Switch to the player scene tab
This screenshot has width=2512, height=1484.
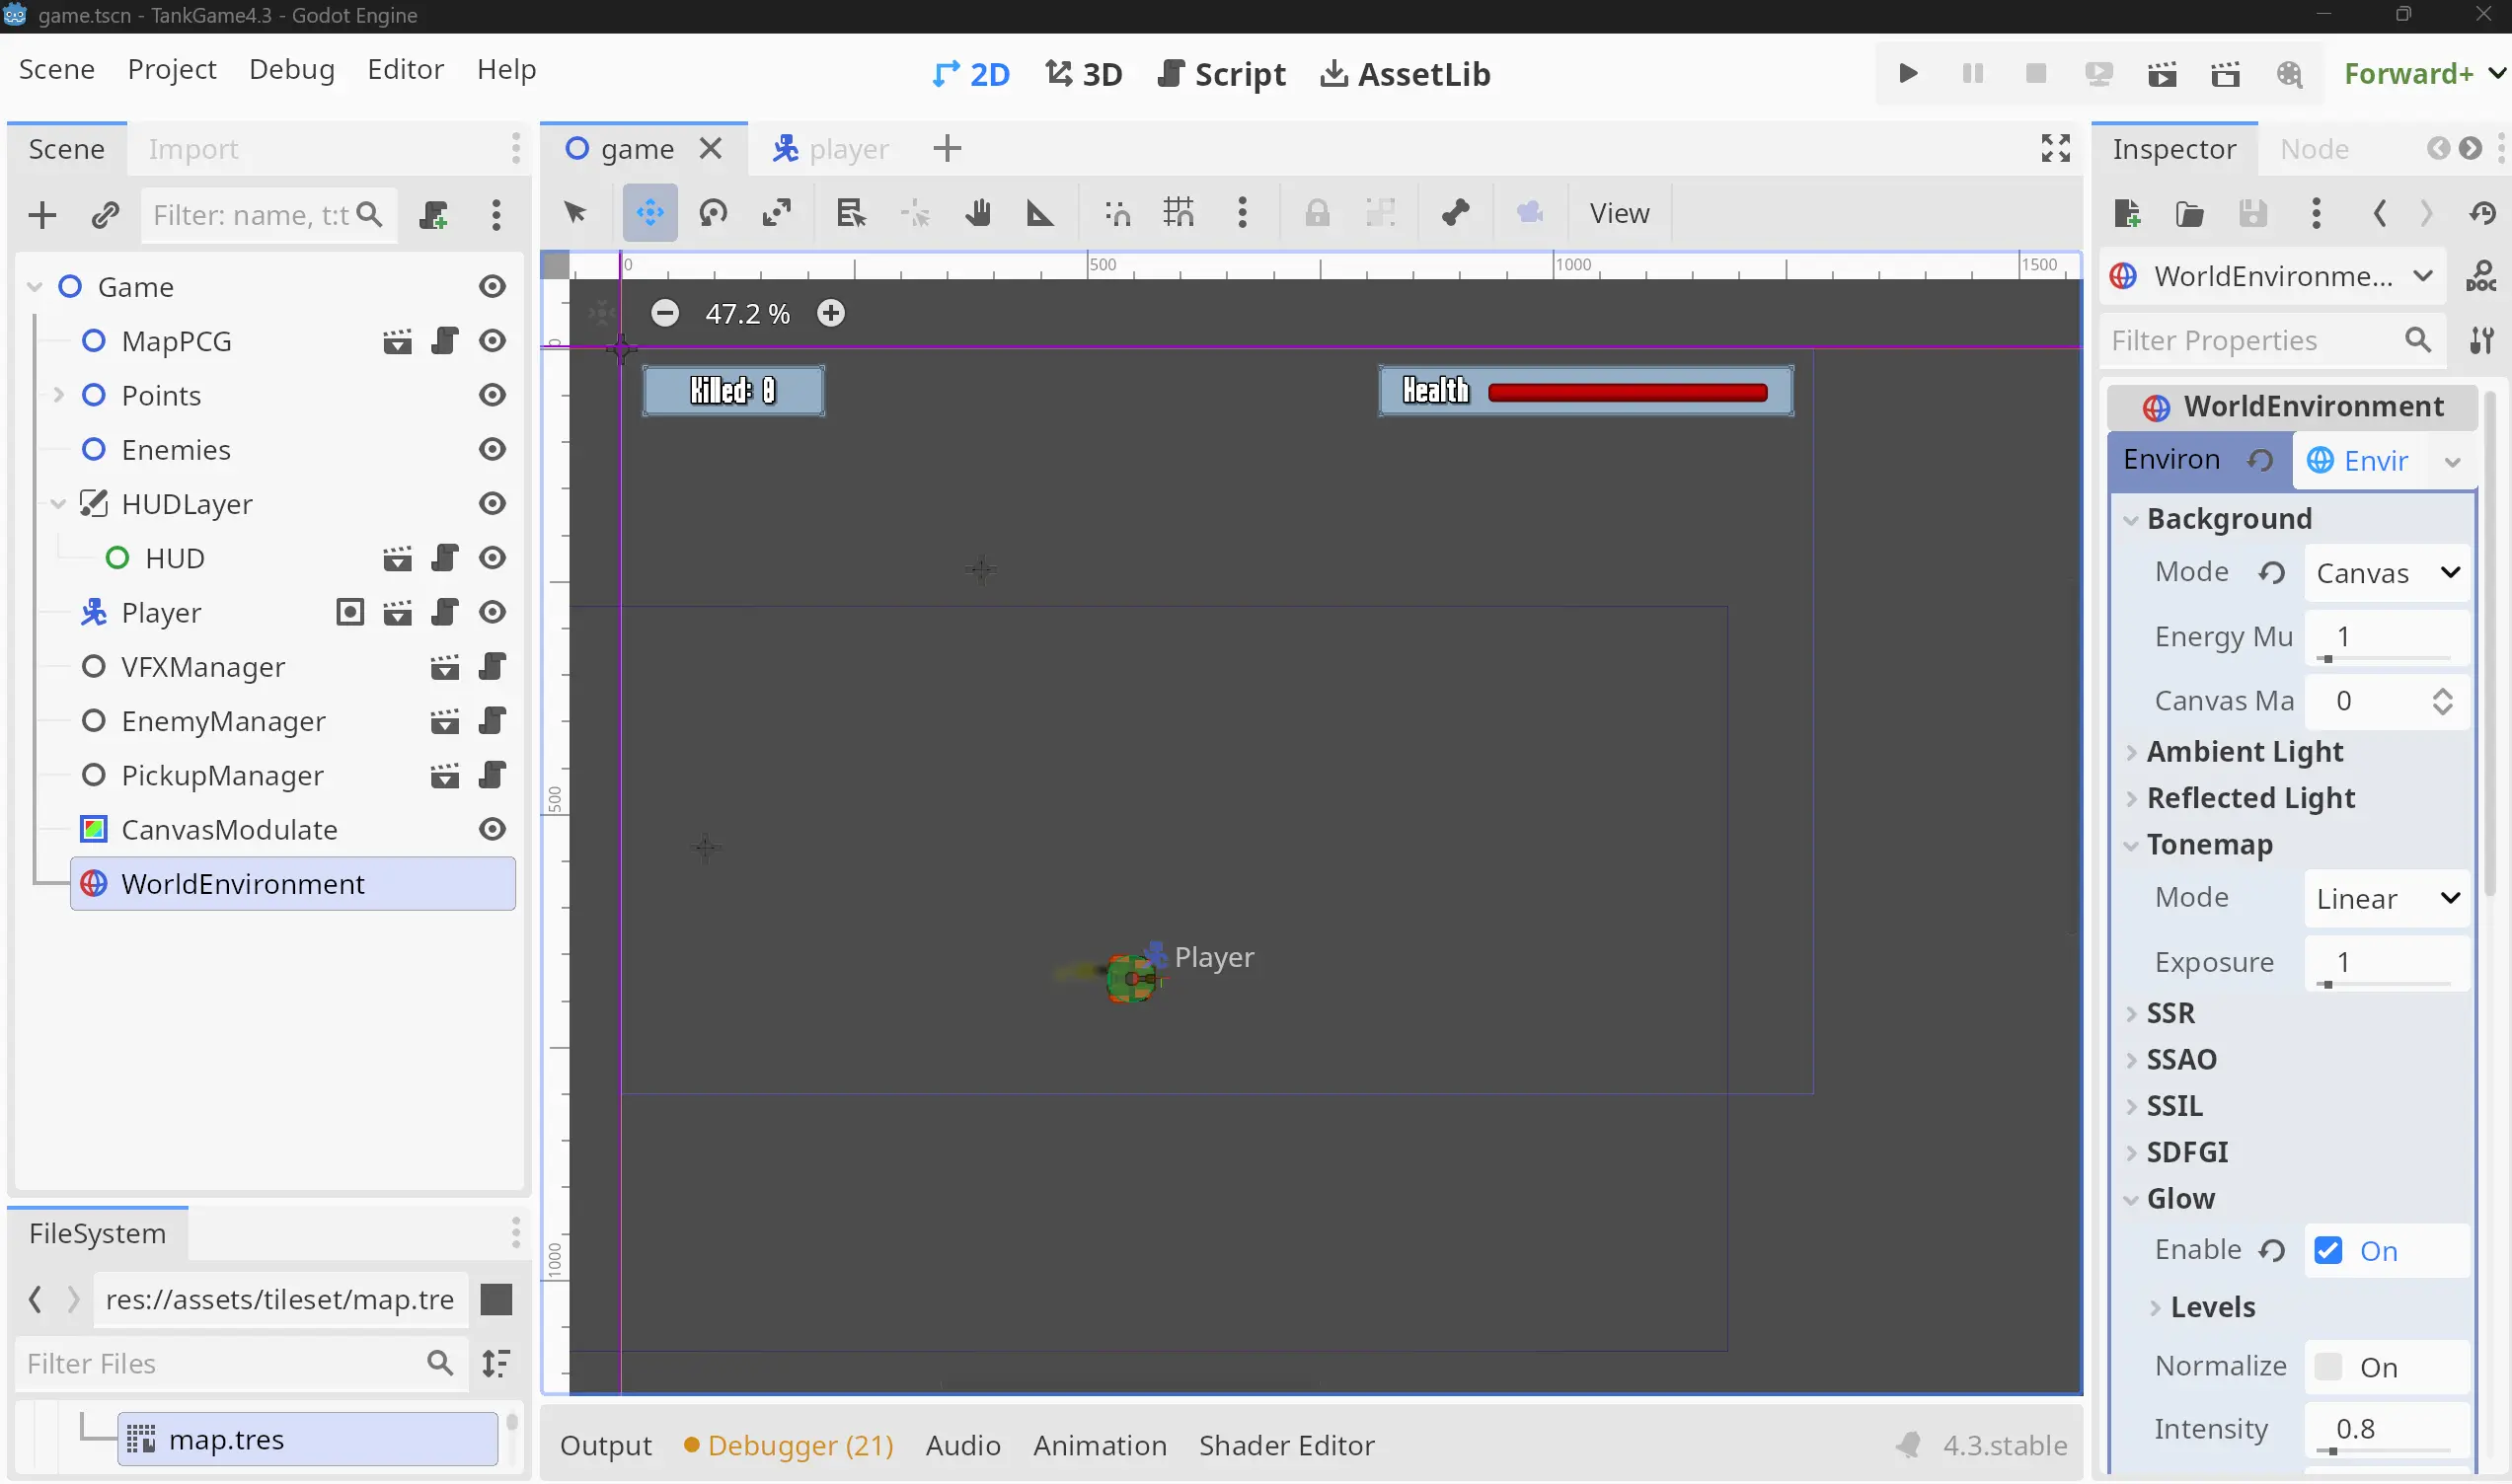pyautogui.click(x=831, y=149)
